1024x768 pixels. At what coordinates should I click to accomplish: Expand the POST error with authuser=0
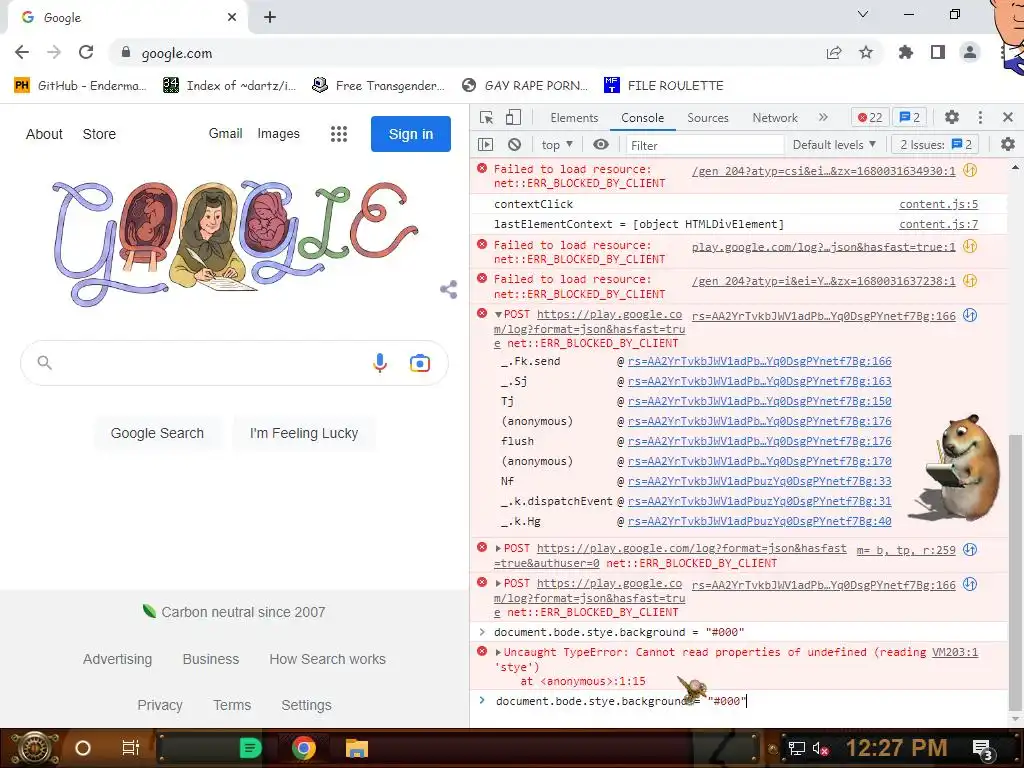(x=498, y=549)
